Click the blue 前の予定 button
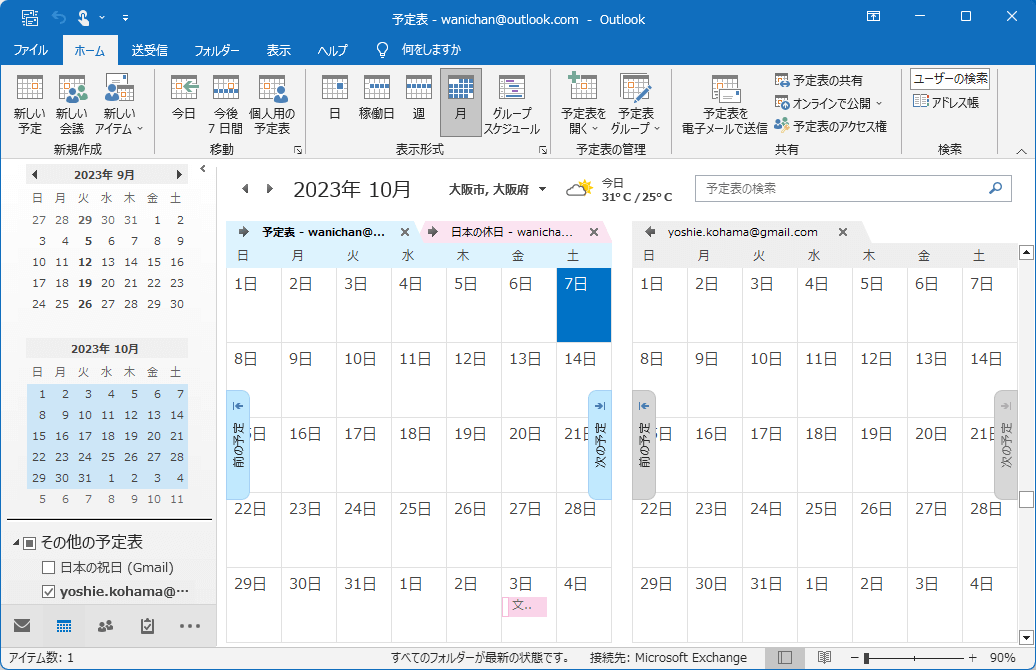The image size is (1036, 670). tap(238, 445)
